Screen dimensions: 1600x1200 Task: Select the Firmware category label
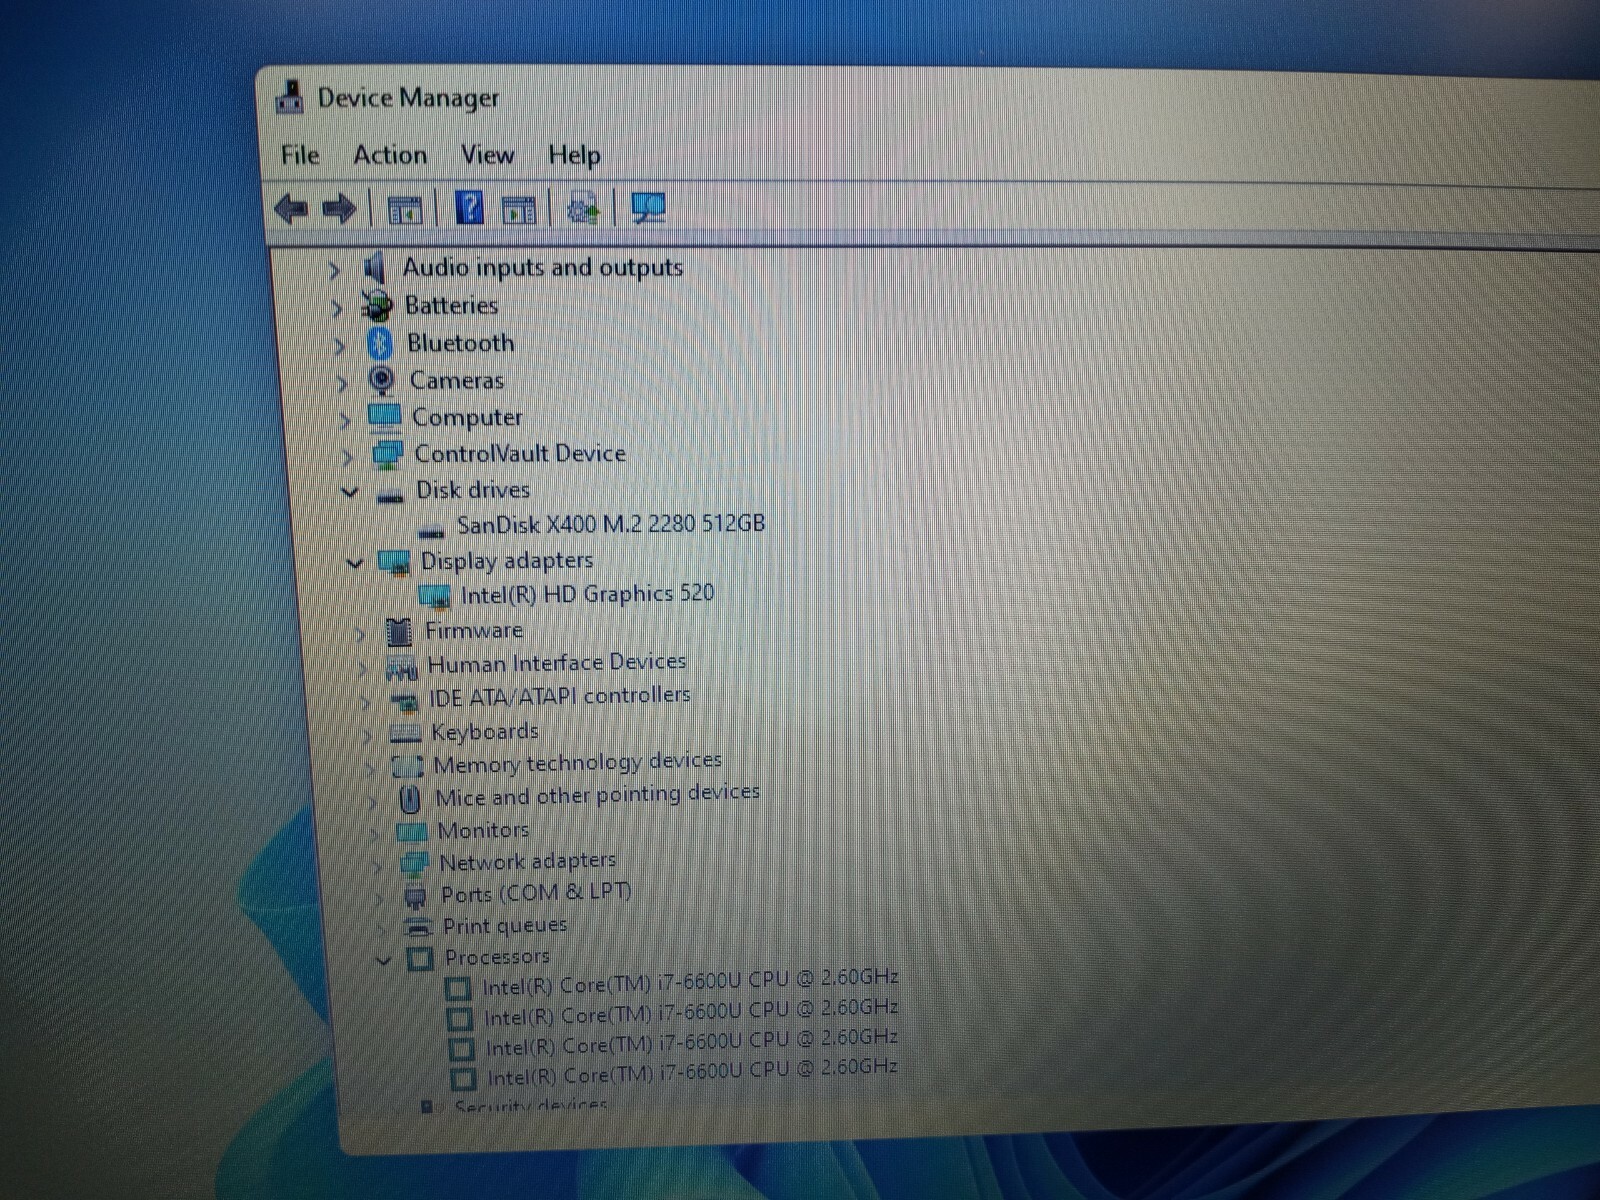click(474, 630)
